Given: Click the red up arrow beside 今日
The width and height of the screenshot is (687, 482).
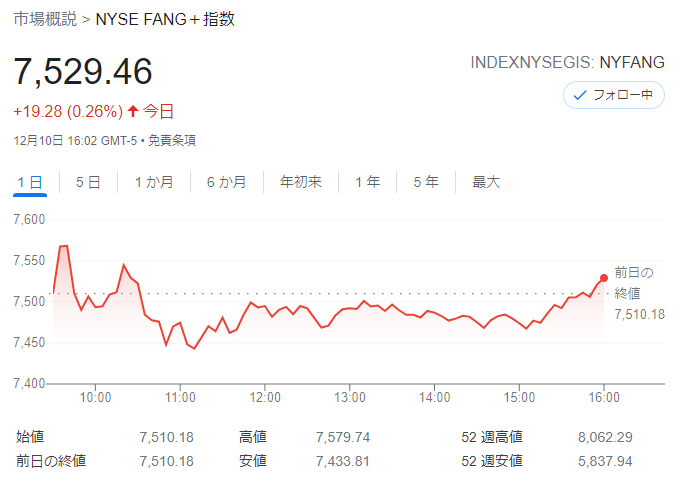Looking at the screenshot, I should (133, 111).
